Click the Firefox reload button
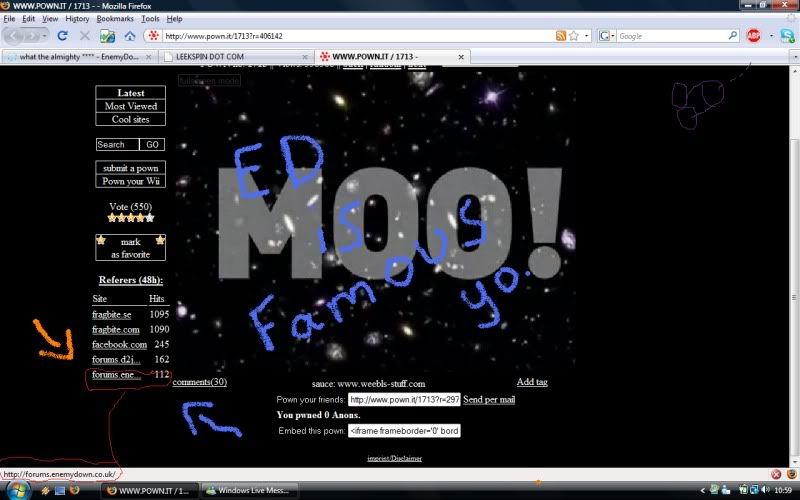The height and width of the screenshot is (500, 800). (62, 36)
